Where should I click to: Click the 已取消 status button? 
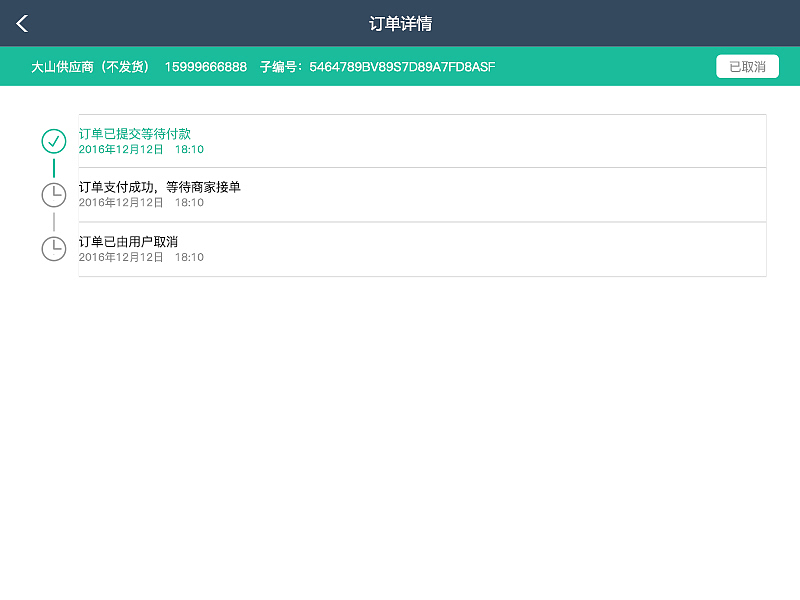[x=747, y=66]
